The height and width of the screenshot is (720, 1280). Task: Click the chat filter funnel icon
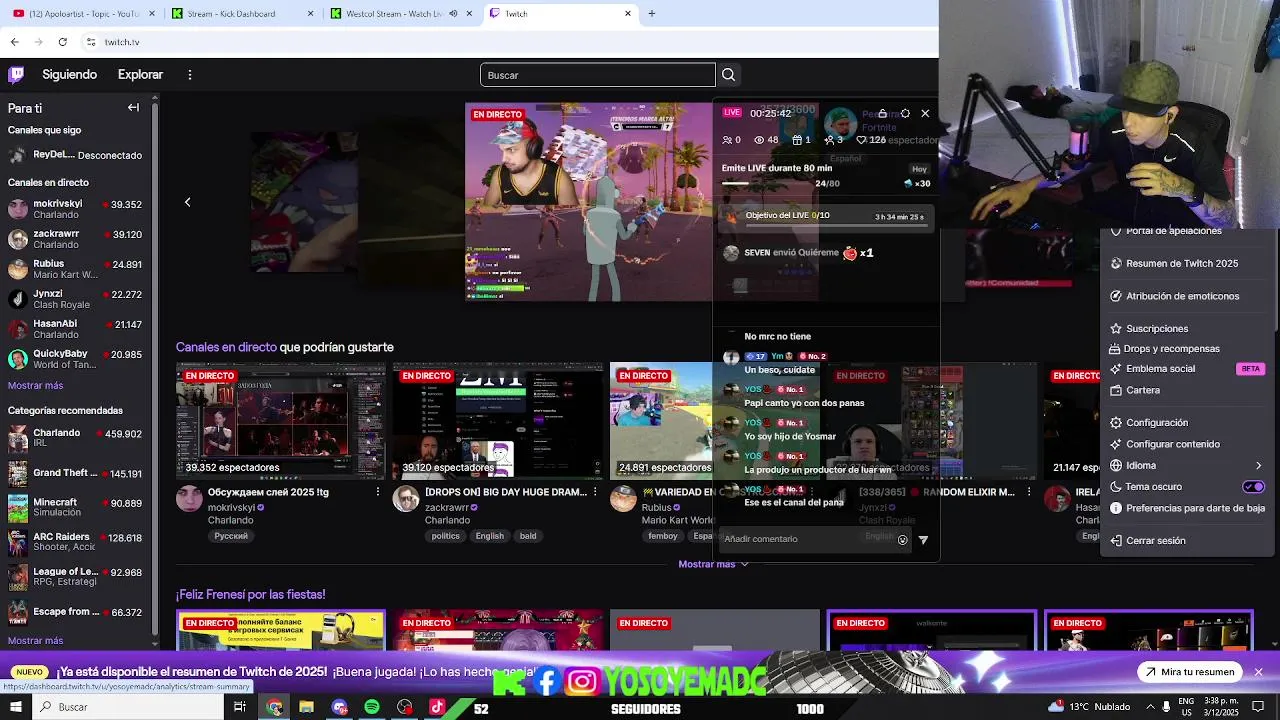tap(923, 539)
